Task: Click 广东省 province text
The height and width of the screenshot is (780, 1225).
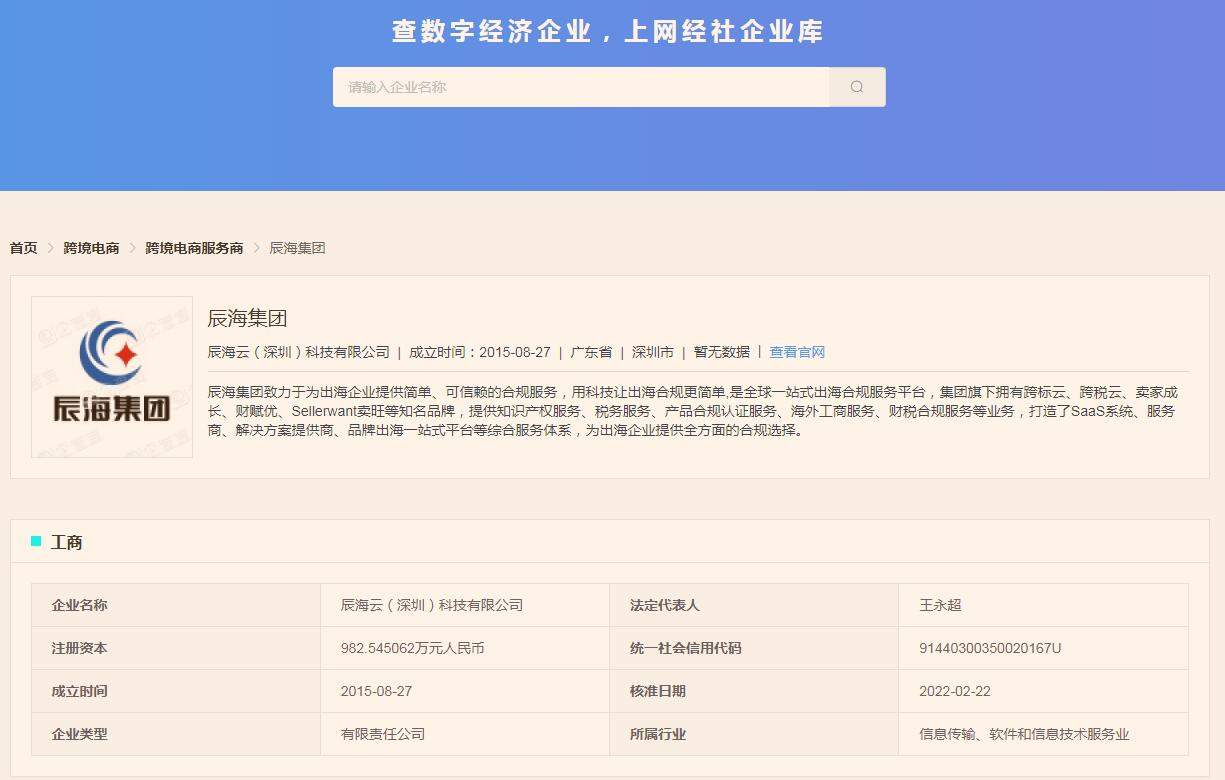Action: click(591, 352)
